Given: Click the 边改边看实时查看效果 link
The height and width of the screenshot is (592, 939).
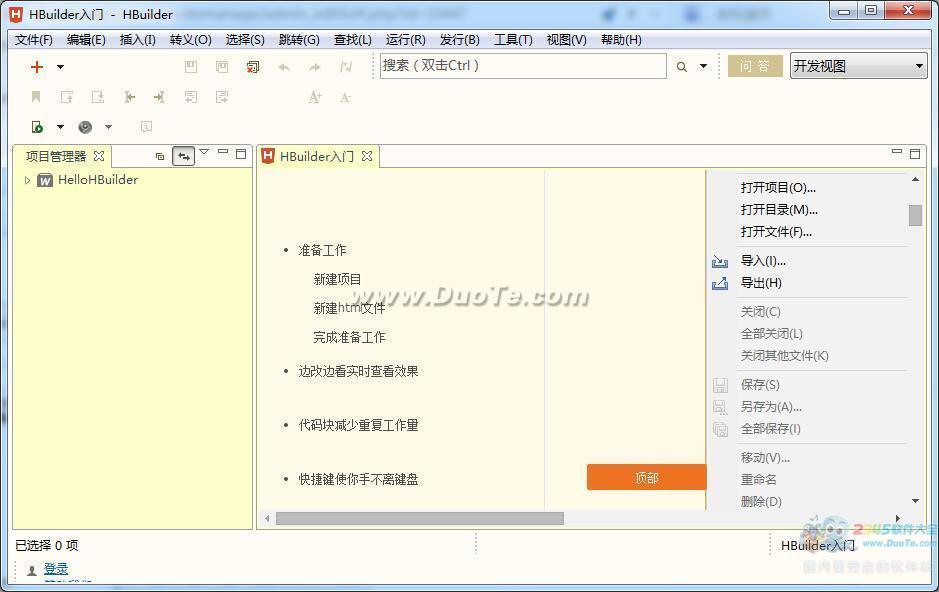Looking at the screenshot, I should coord(358,371).
